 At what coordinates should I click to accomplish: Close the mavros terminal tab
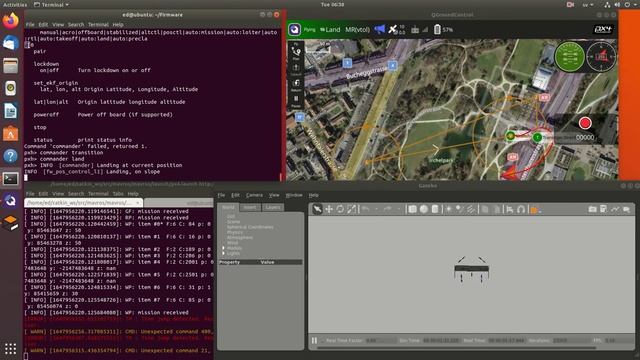tap(138, 202)
